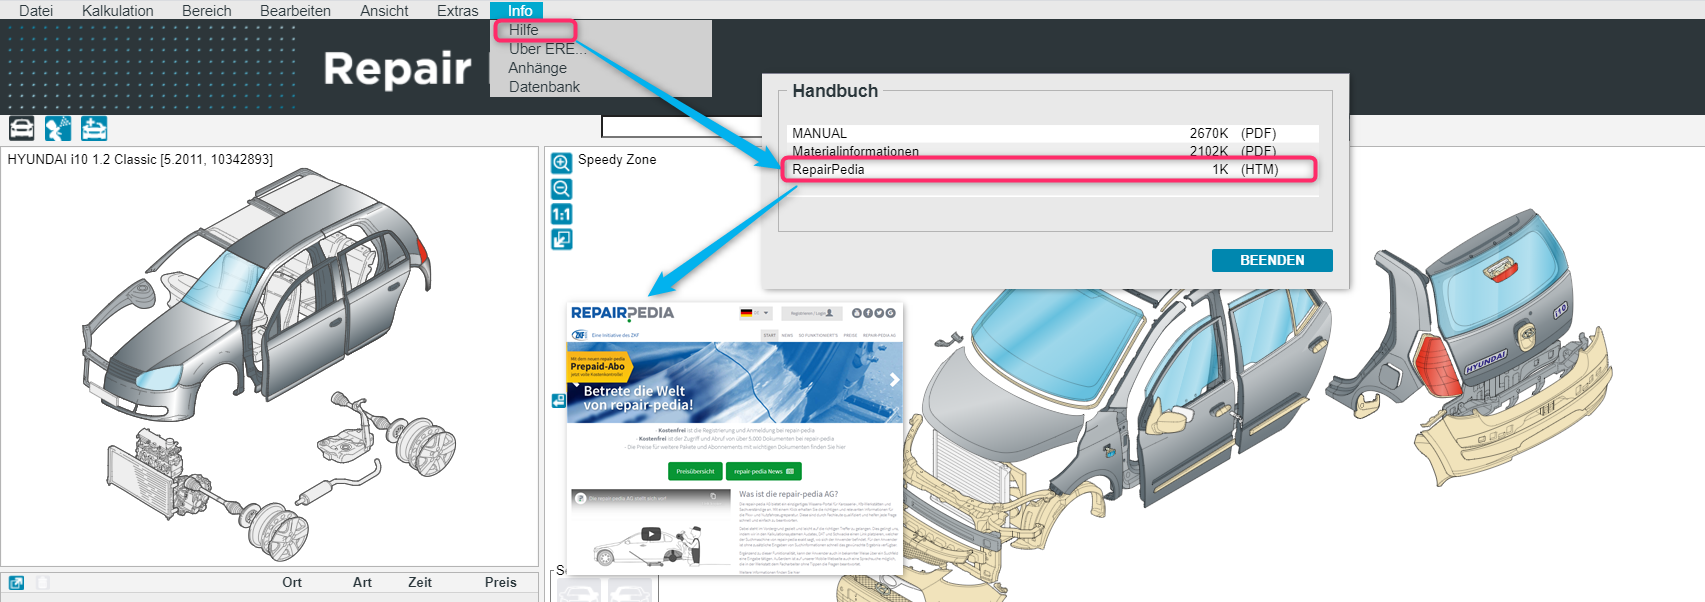Viewport: 1705px width, 602px height.
Task: Open the Extras menu
Action: tap(458, 10)
